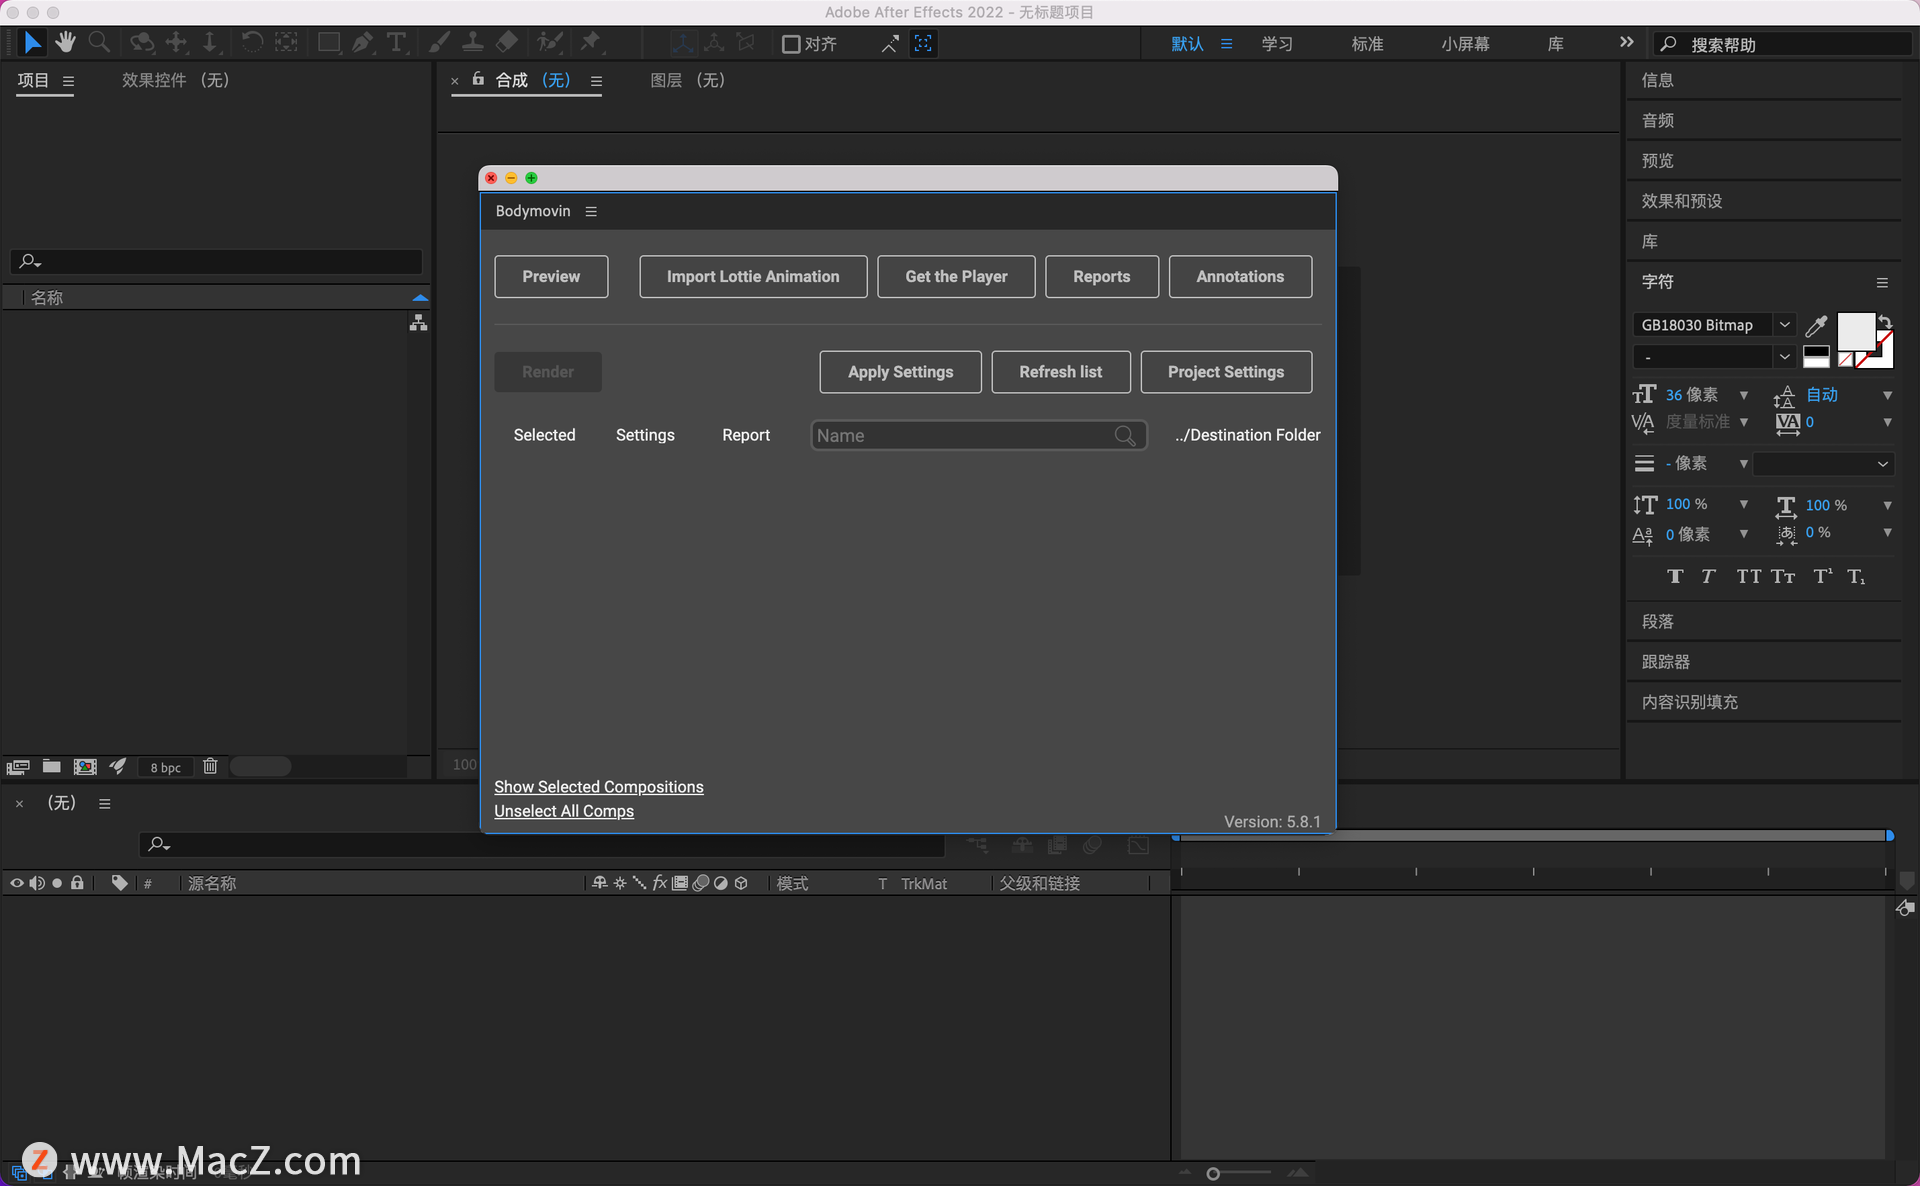Image resolution: width=1920 pixels, height=1186 pixels.
Task: Click the Preview button in Bodymovin
Action: tap(550, 276)
